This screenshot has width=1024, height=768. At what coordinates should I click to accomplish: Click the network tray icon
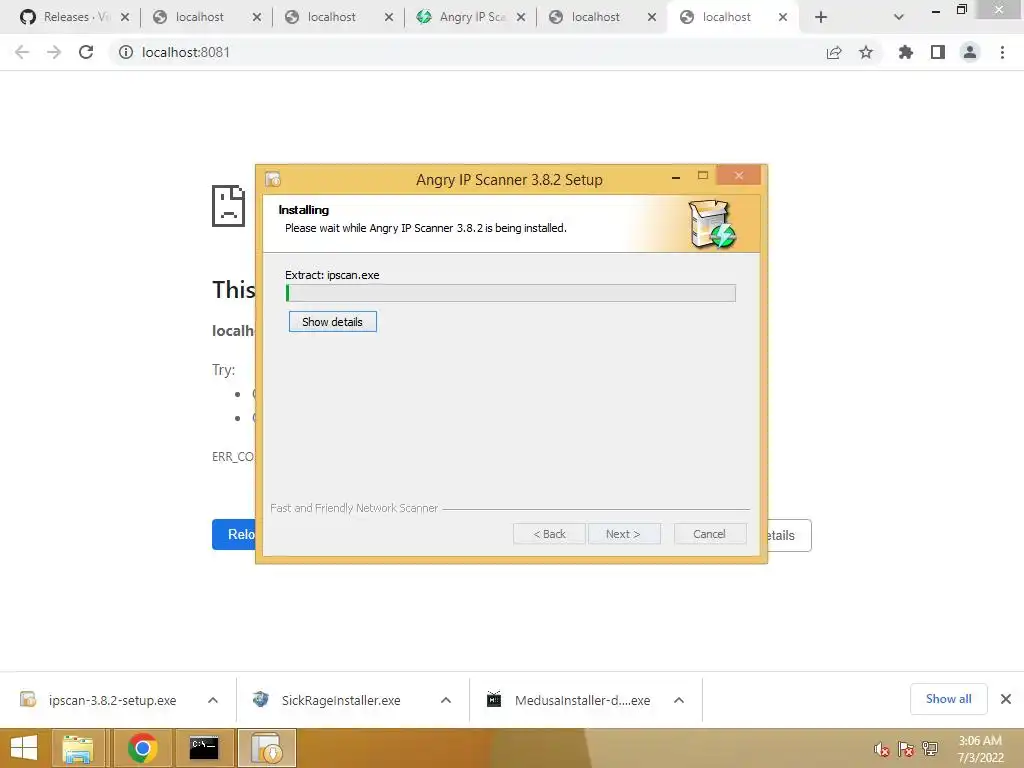click(930, 749)
